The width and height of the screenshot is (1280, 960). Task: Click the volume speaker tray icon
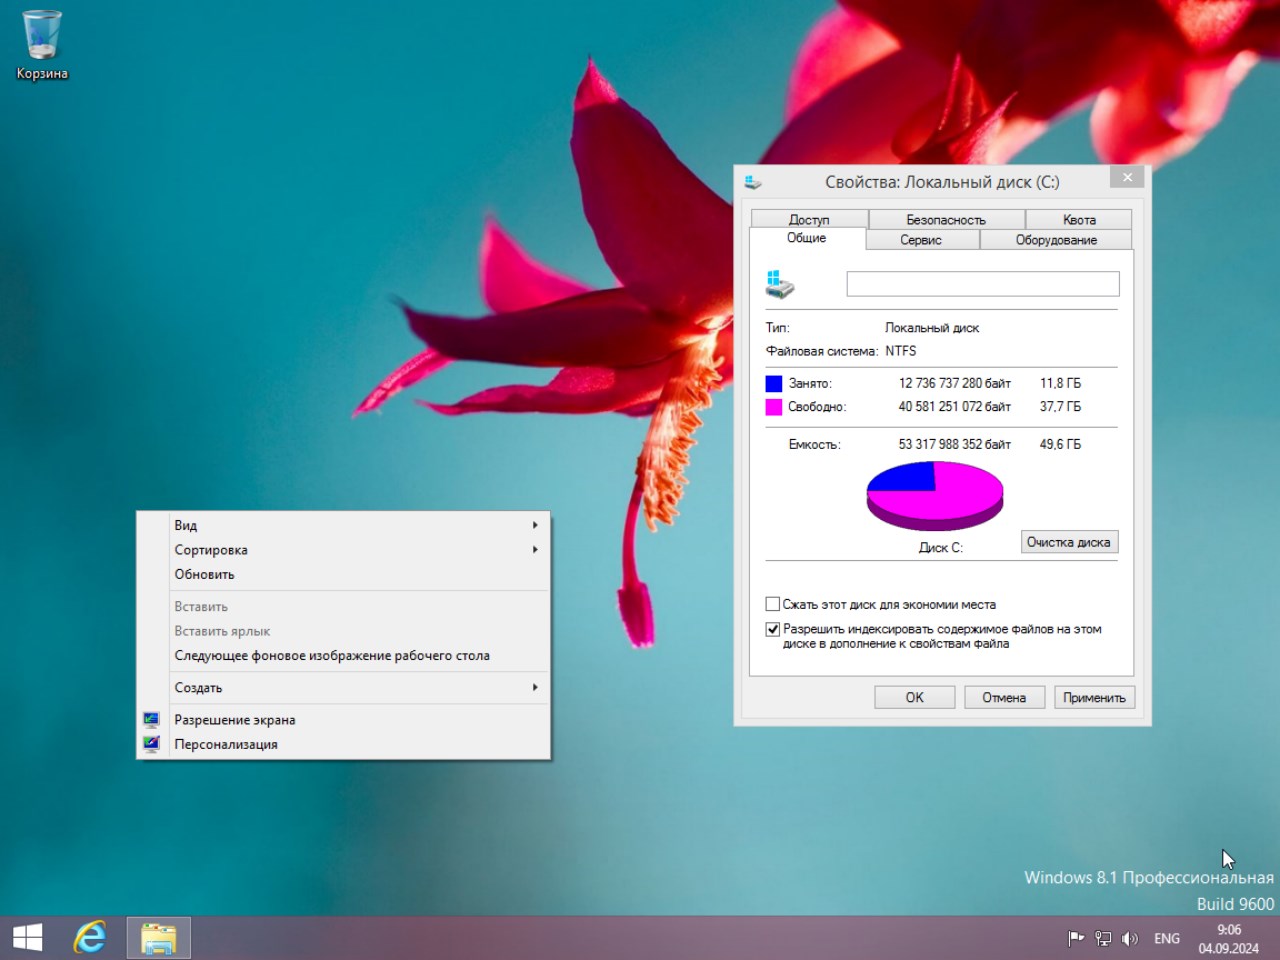click(x=1130, y=938)
